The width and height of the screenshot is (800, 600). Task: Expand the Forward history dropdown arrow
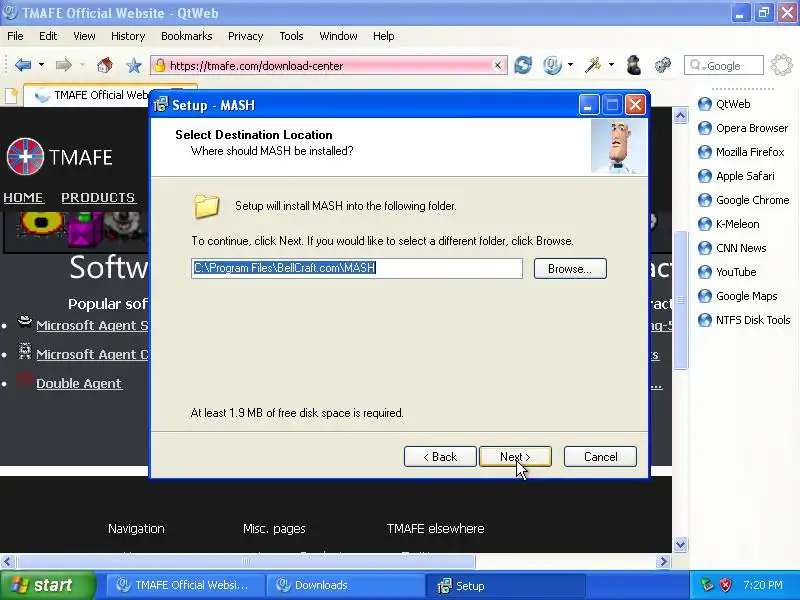coord(82,65)
